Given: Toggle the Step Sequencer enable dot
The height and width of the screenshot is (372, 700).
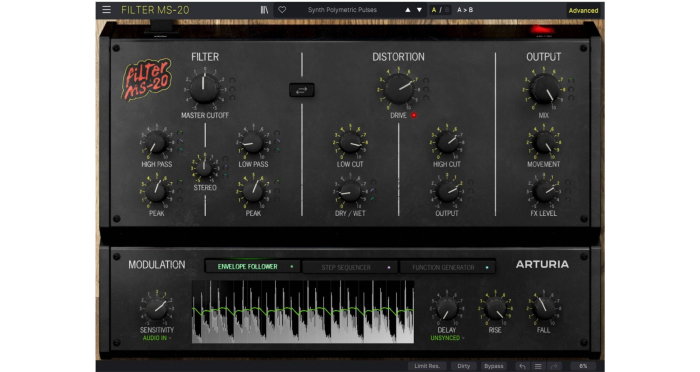Looking at the screenshot, I should [389, 268].
